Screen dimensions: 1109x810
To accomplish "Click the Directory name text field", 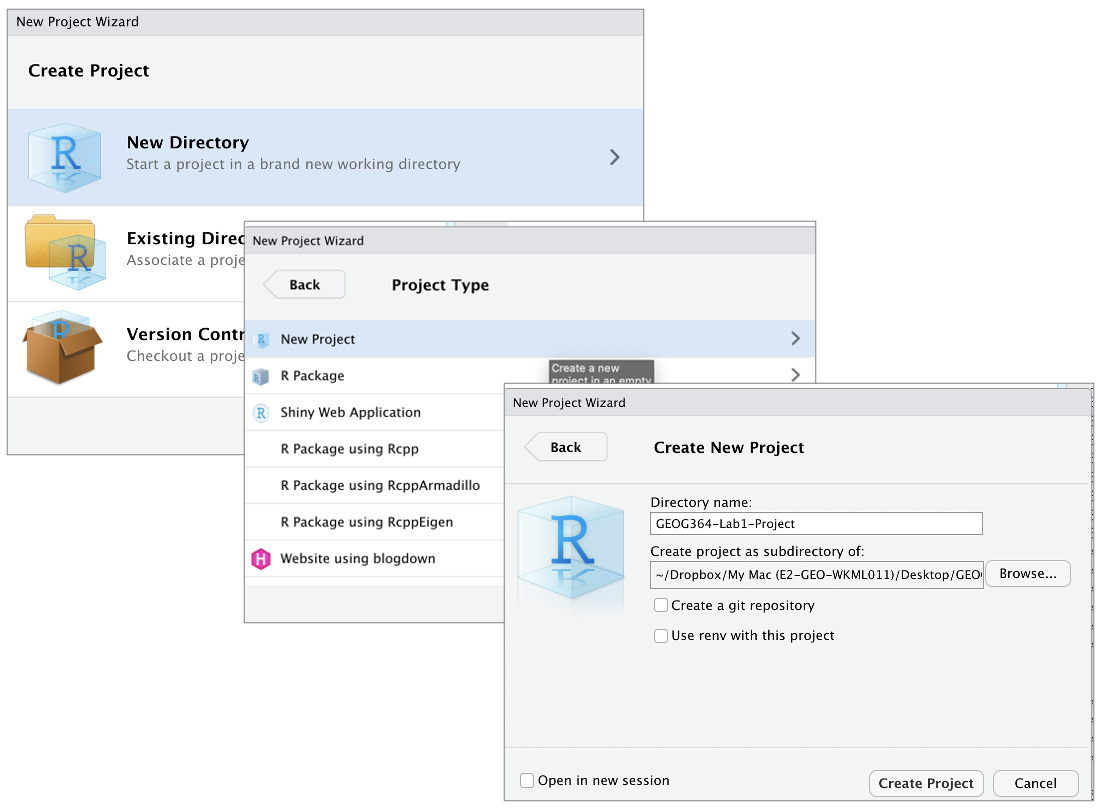I will tap(815, 524).
